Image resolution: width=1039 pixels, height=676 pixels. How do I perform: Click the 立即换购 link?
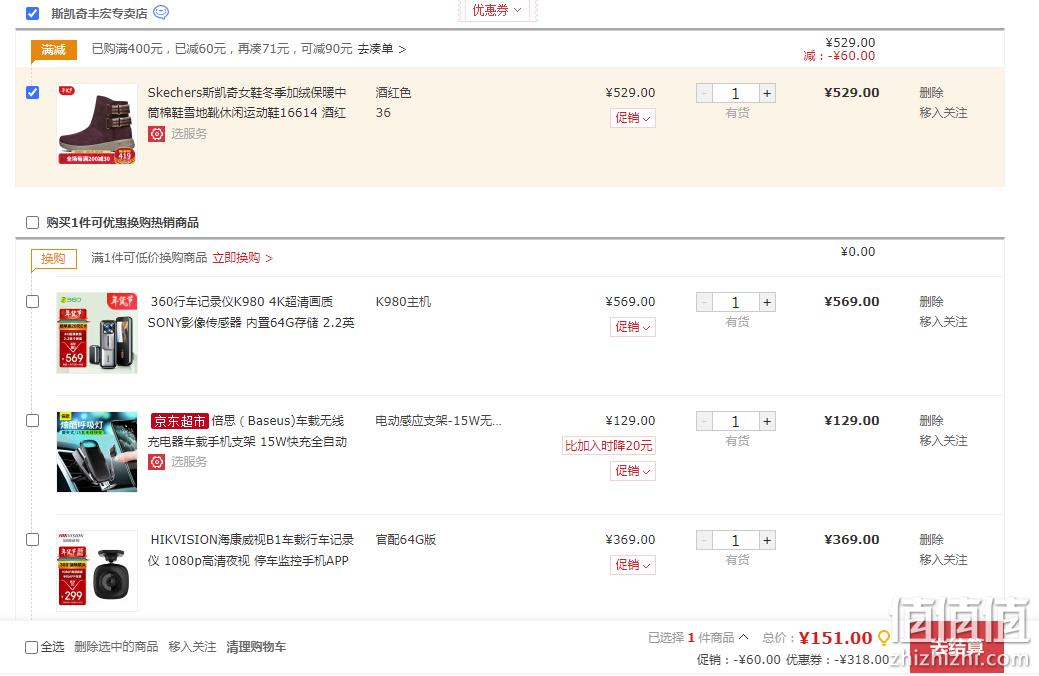click(243, 258)
